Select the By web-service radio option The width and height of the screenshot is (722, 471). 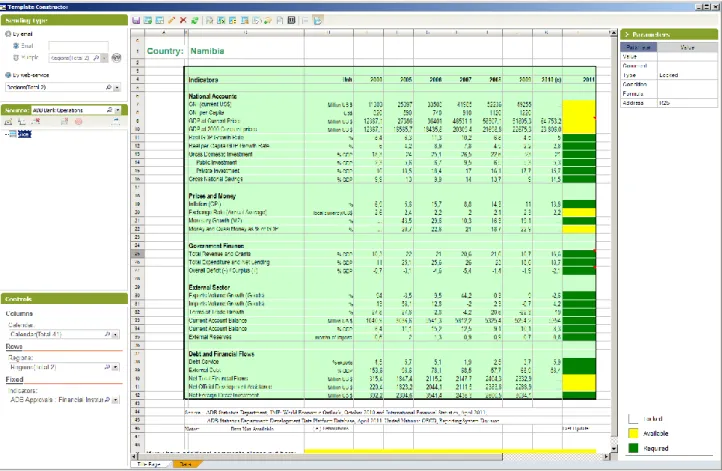point(8,75)
